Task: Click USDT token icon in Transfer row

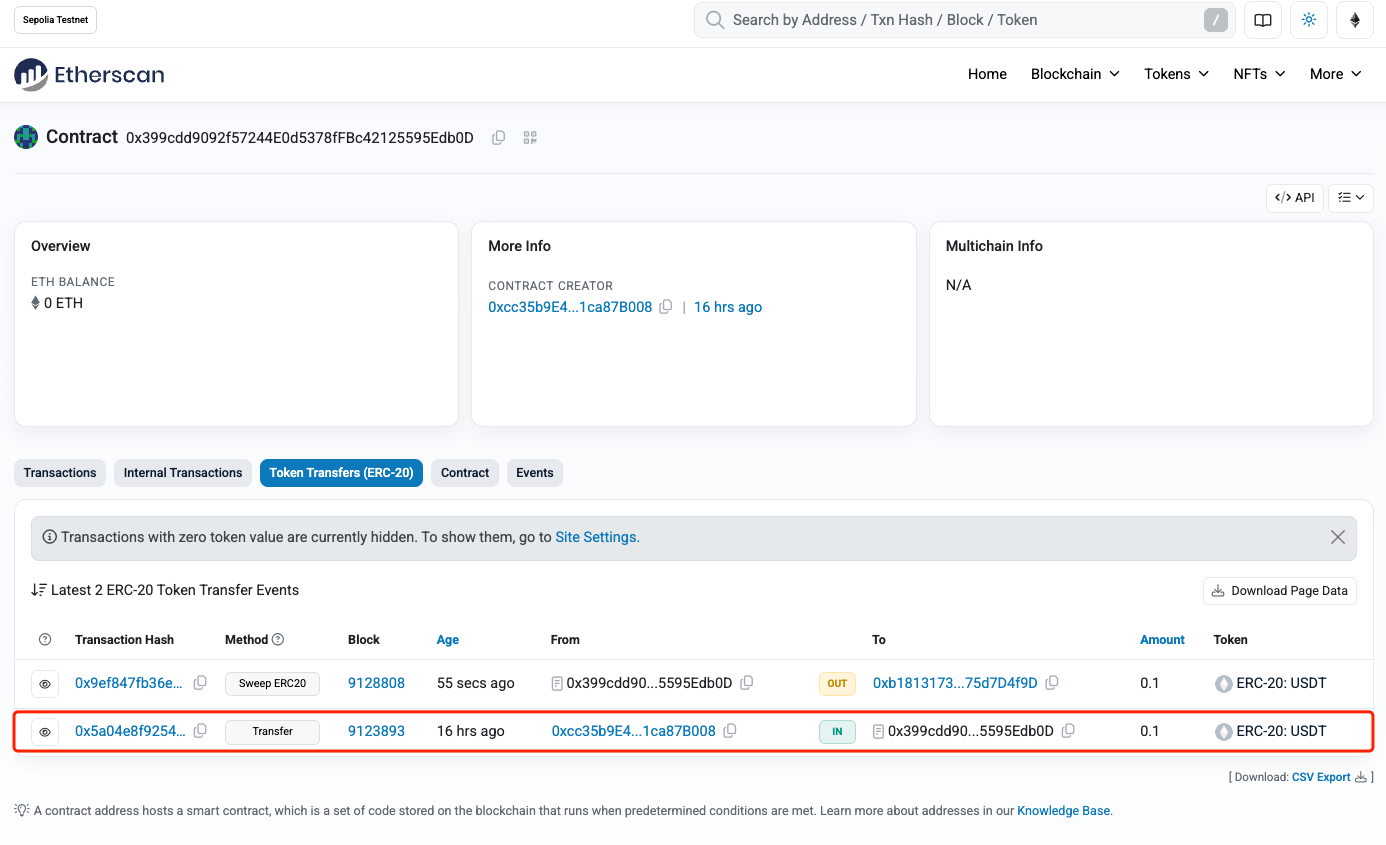Action: click(1223, 732)
